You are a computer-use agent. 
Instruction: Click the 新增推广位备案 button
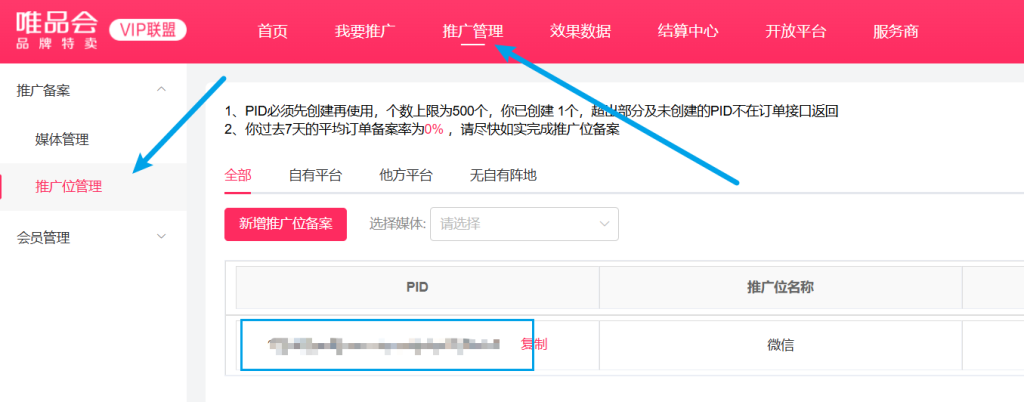[285, 224]
